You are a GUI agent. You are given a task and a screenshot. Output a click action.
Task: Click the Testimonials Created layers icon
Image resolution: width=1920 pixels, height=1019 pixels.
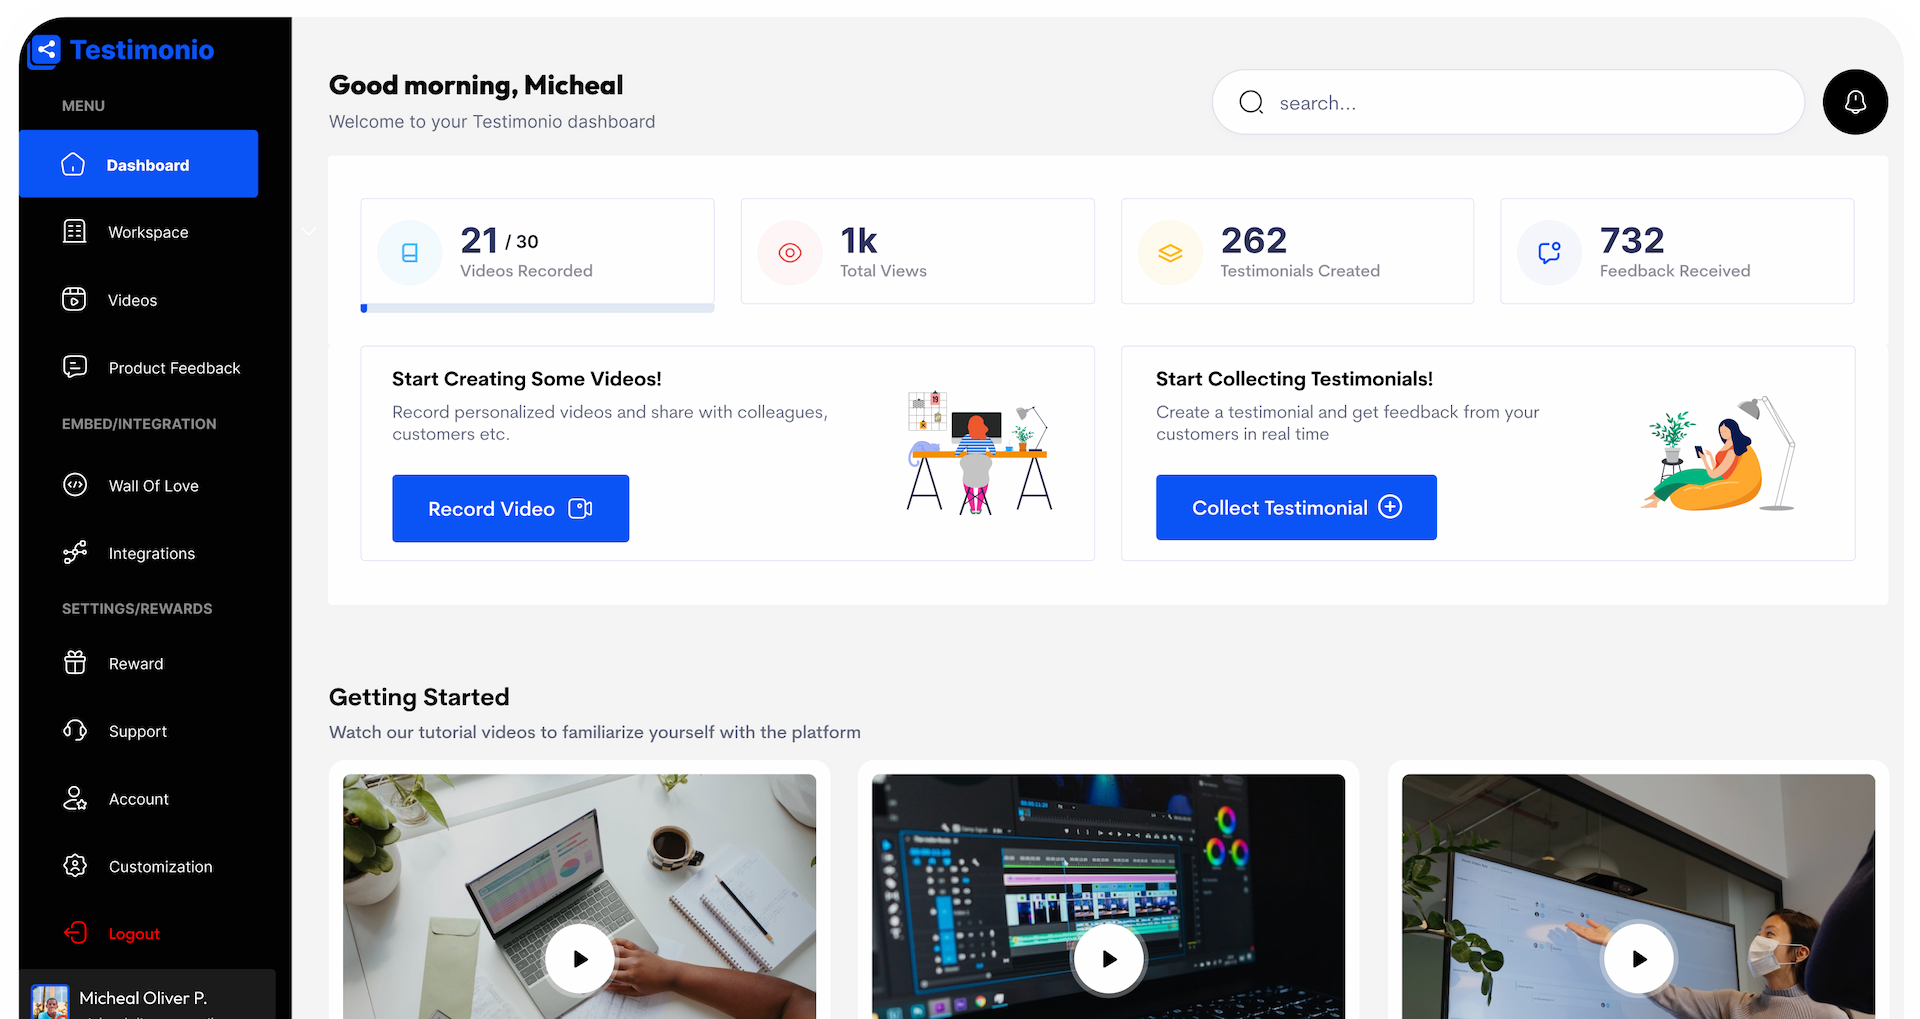(1170, 253)
